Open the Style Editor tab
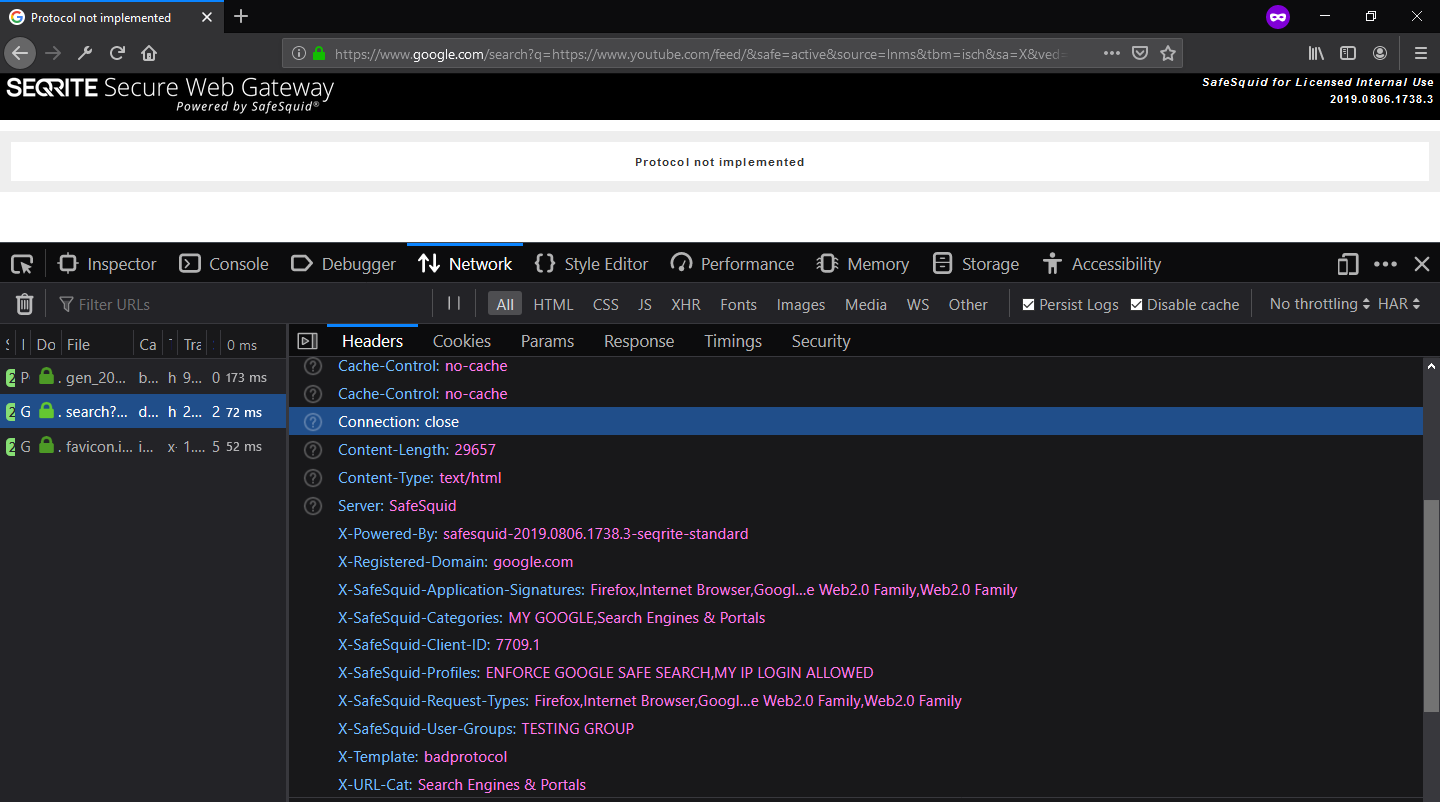 [x=592, y=264]
